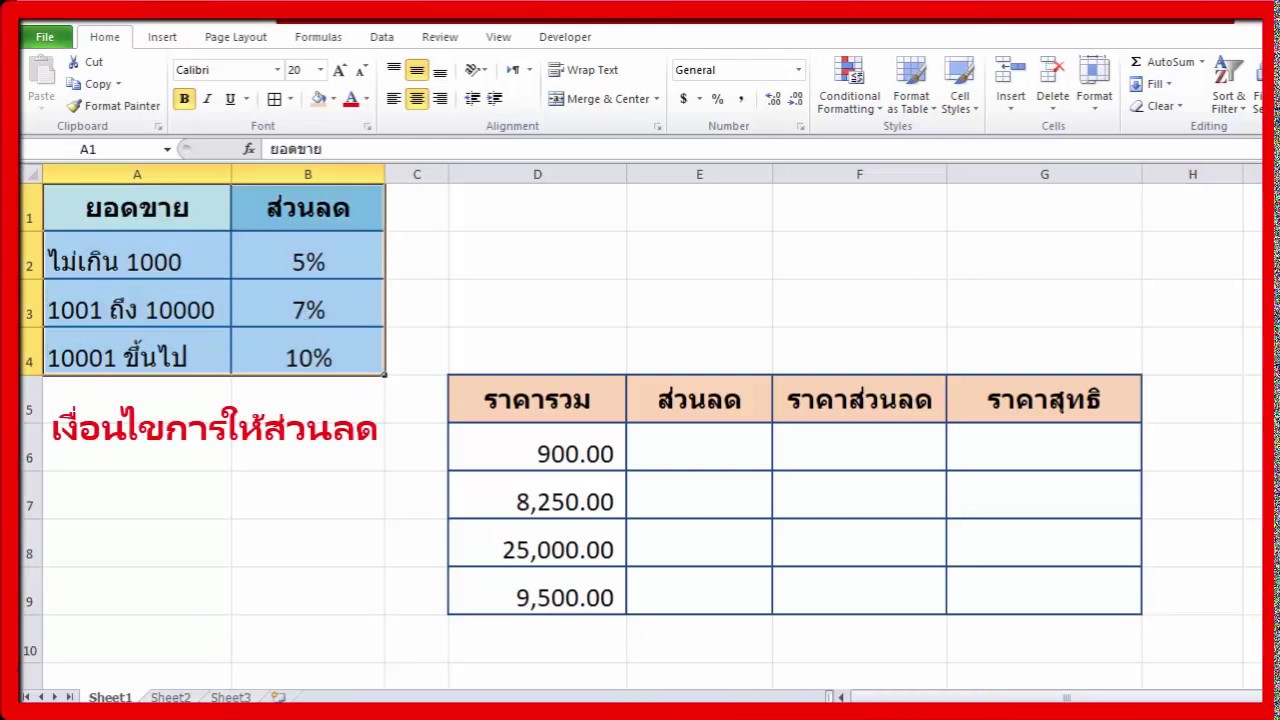
Task: Decrease font size with shrink font icon
Action: [x=361, y=70]
